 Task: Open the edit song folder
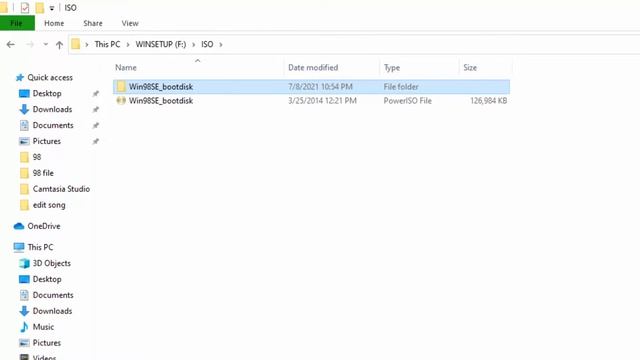pyautogui.click(x=49, y=205)
